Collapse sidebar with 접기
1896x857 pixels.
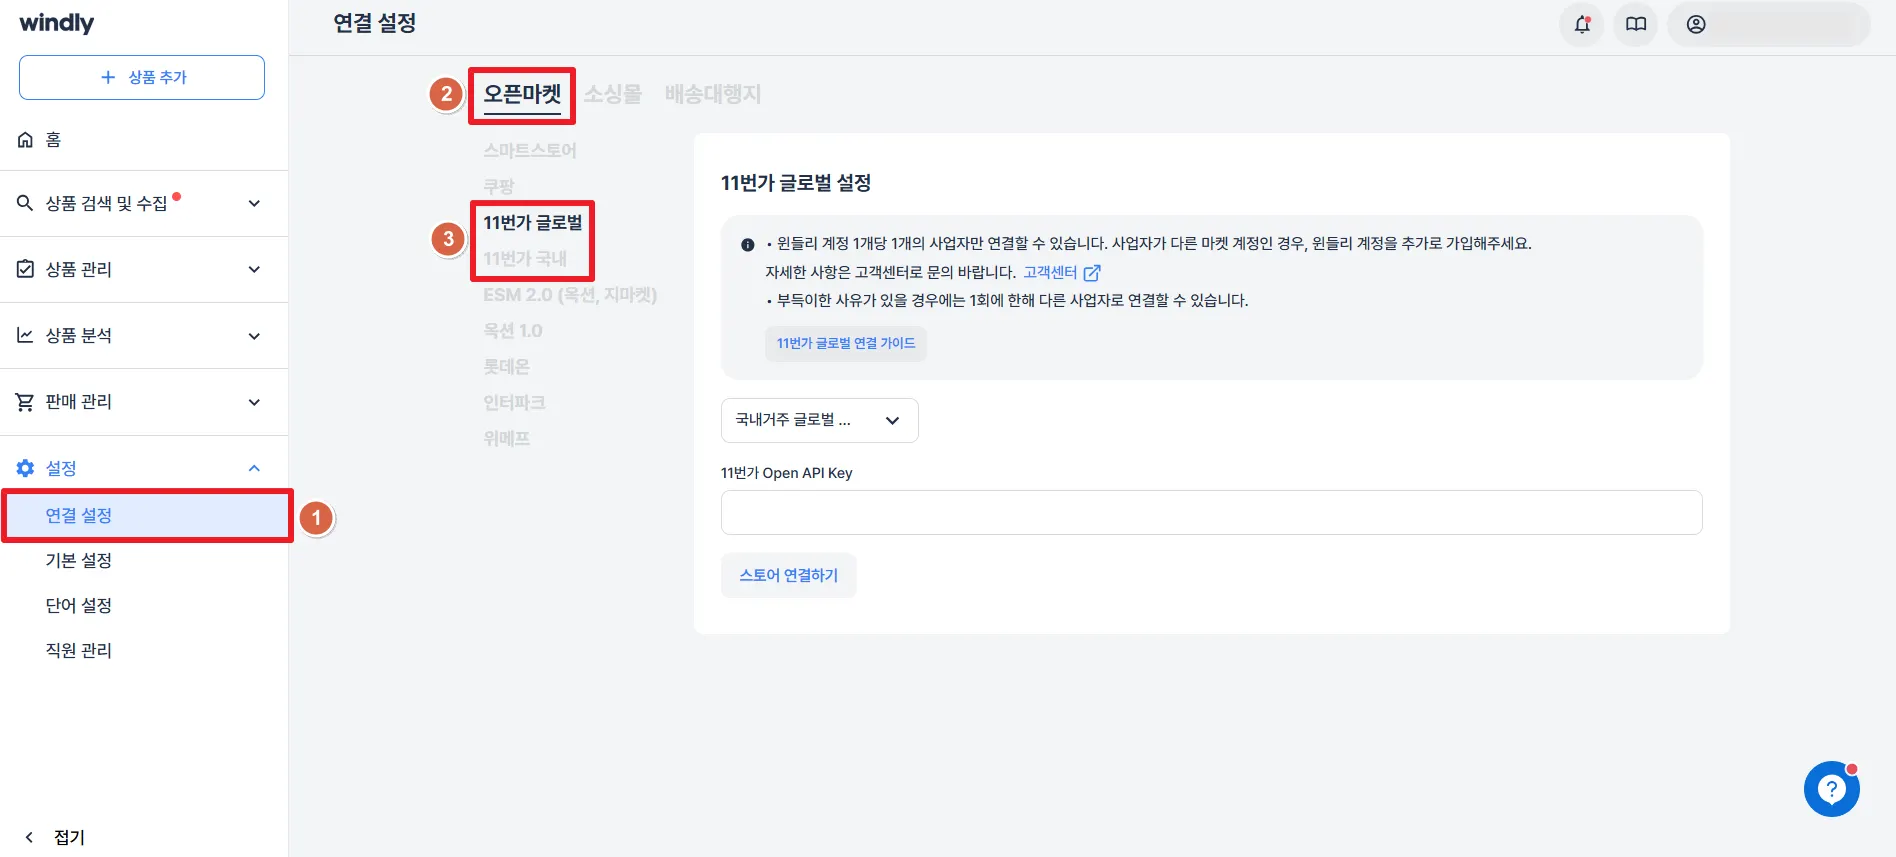coord(69,837)
